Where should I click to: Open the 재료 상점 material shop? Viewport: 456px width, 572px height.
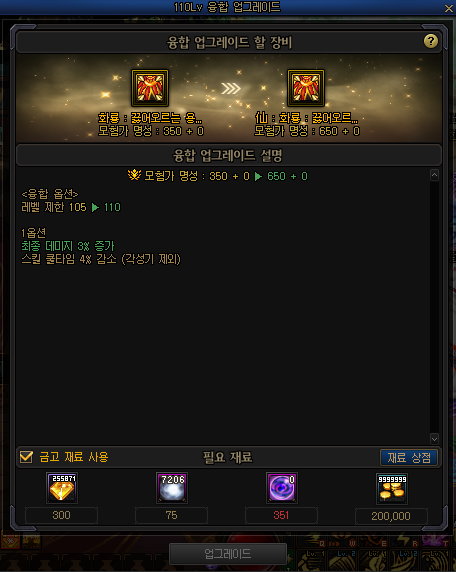pos(409,457)
